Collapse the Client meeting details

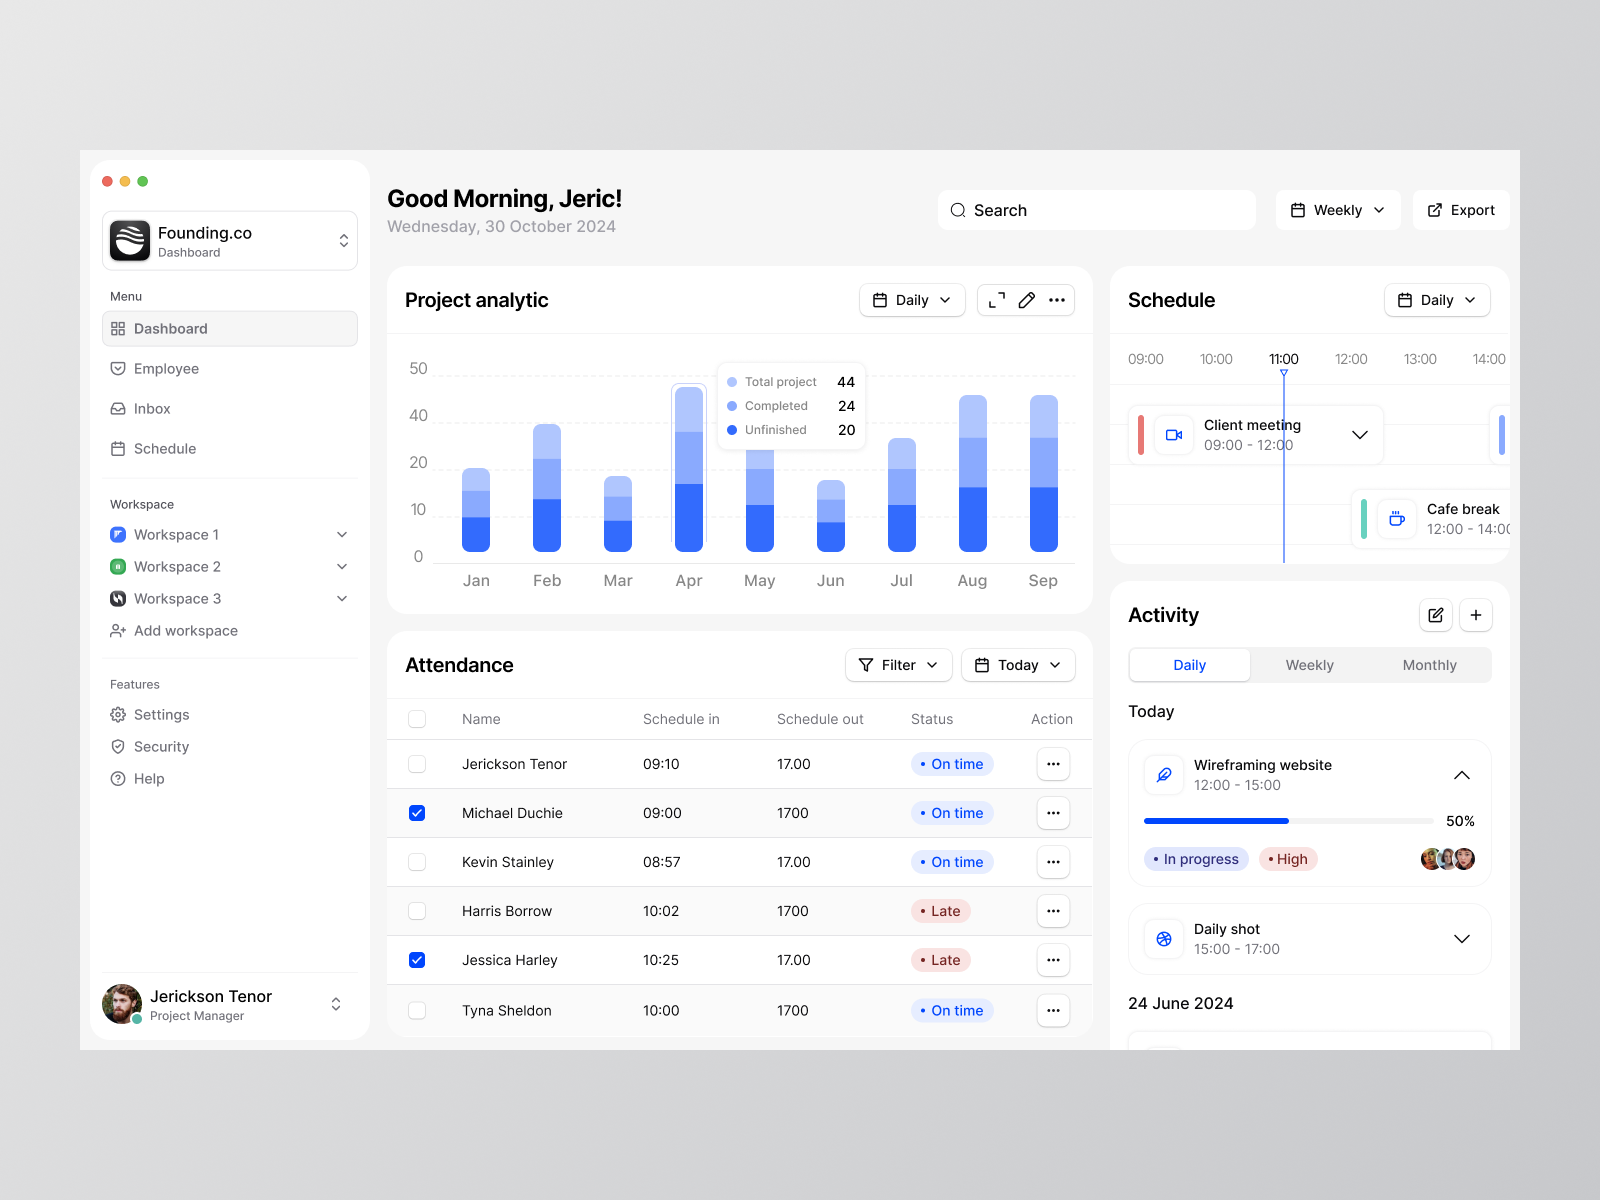pos(1359,434)
